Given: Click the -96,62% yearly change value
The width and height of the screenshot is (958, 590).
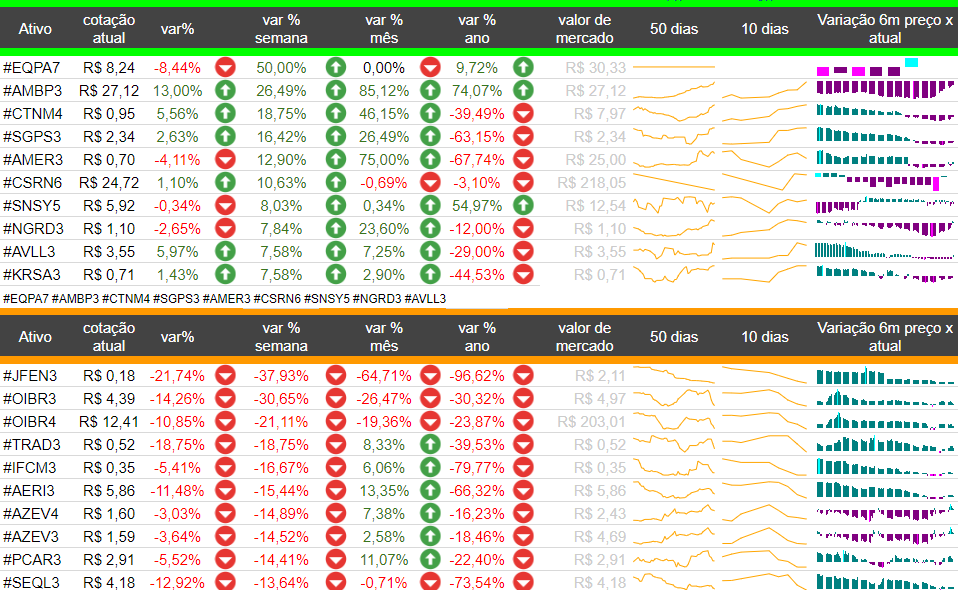Looking at the screenshot, I should click(477, 376).
